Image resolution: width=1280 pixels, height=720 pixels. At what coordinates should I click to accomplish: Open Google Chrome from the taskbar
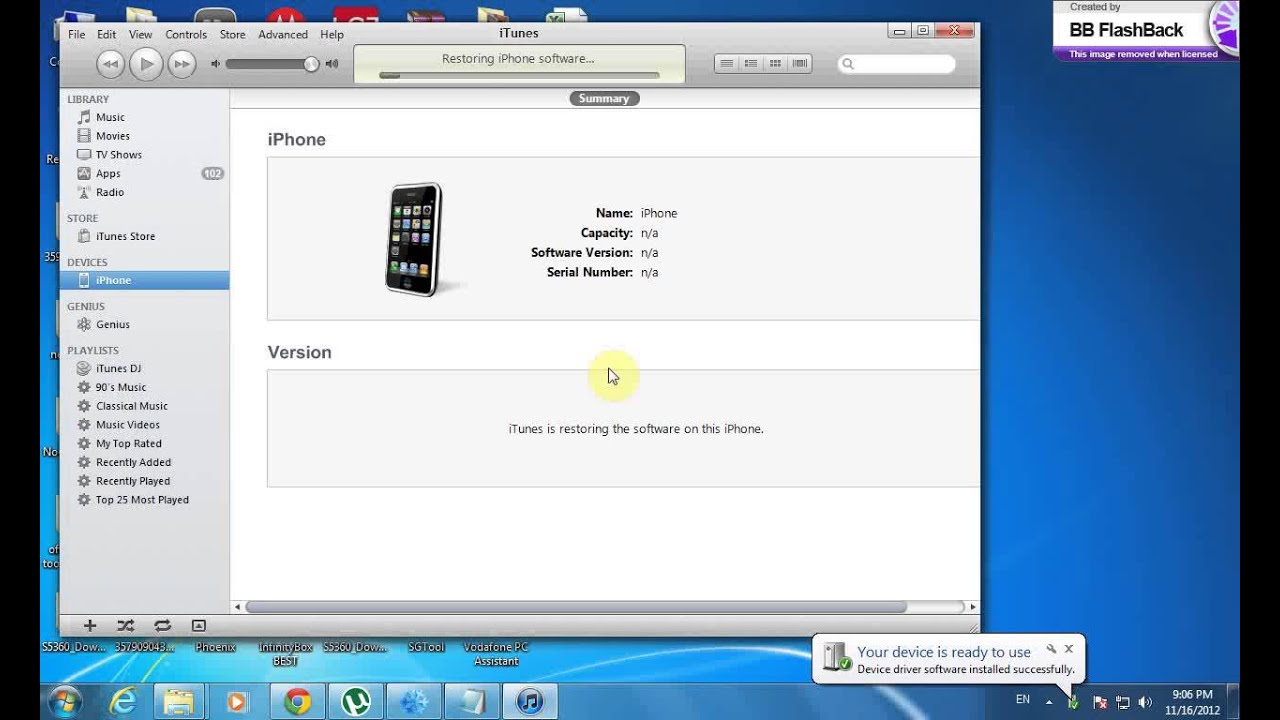pyautogui.click(x=296, y=701)
